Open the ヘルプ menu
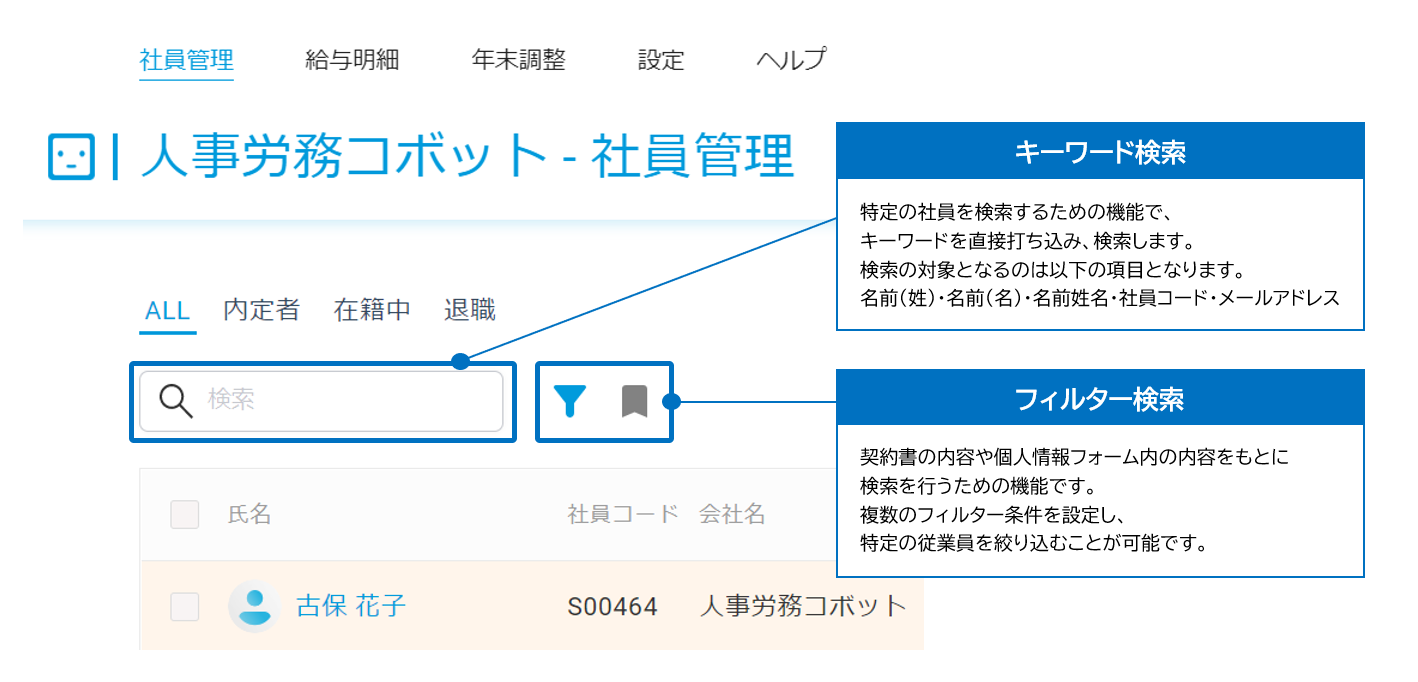The width and height of the screenshot is (1418, 682). coord(792,60)
